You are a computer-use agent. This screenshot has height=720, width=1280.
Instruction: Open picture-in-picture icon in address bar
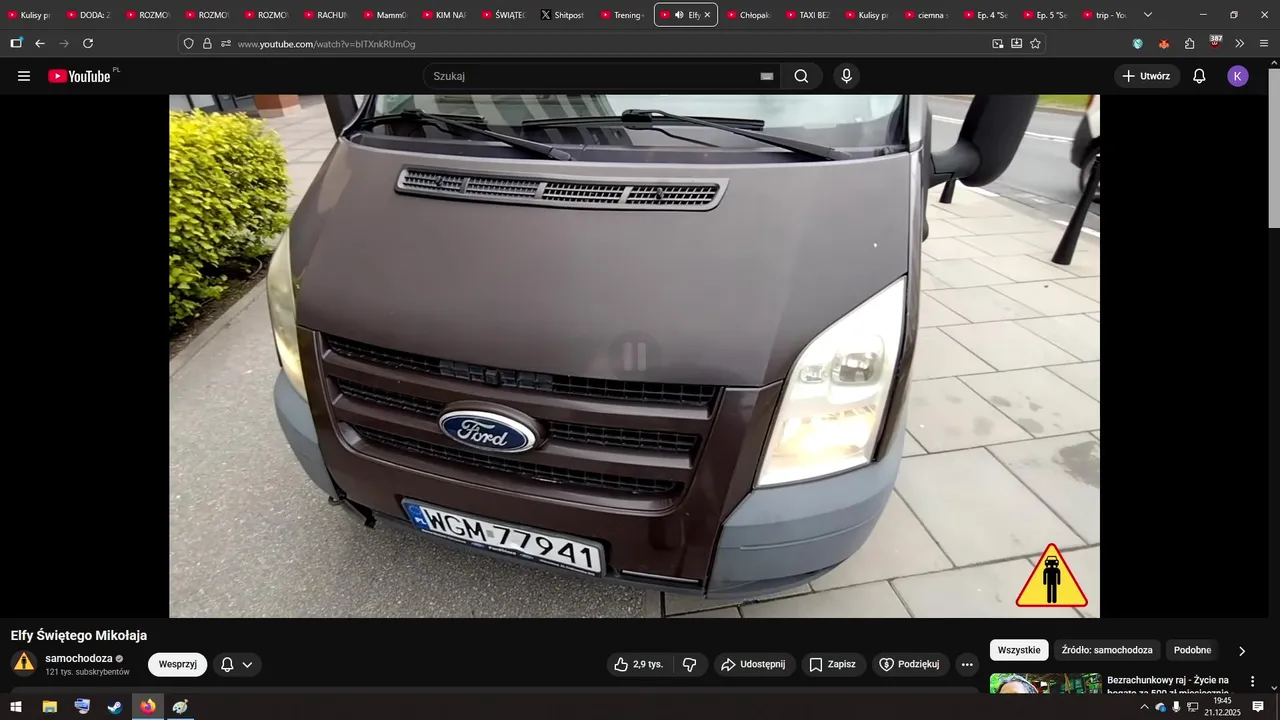click(x=997, y=44)
